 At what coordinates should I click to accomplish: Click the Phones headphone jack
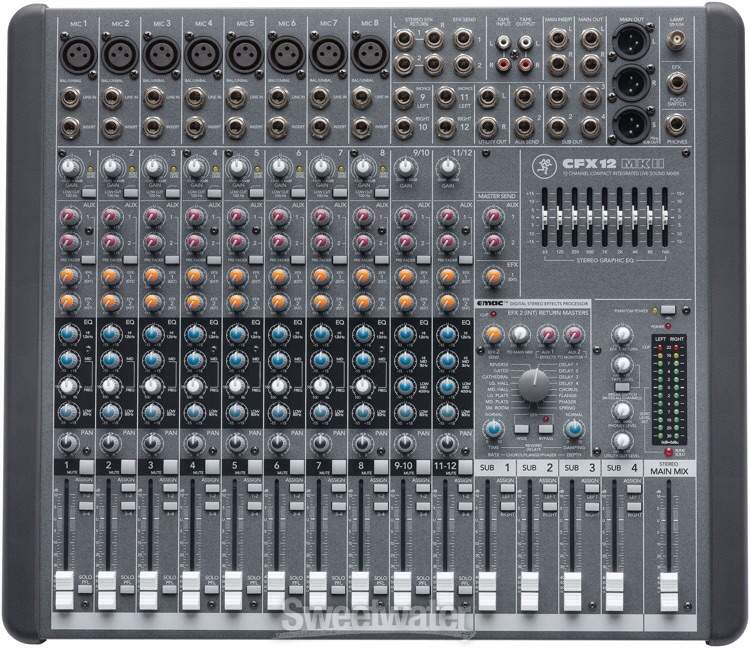(676, 125)
